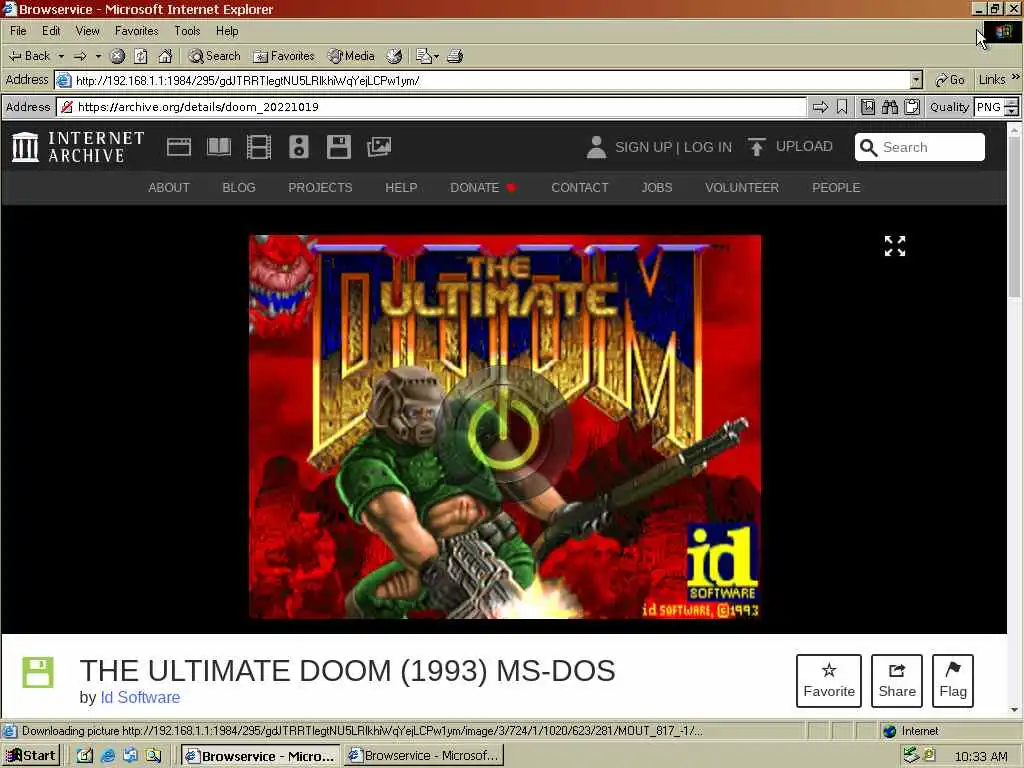Click the IE Home button
Image resolution: width=1024 pixels, height=768 pixels.
[165, 56]
